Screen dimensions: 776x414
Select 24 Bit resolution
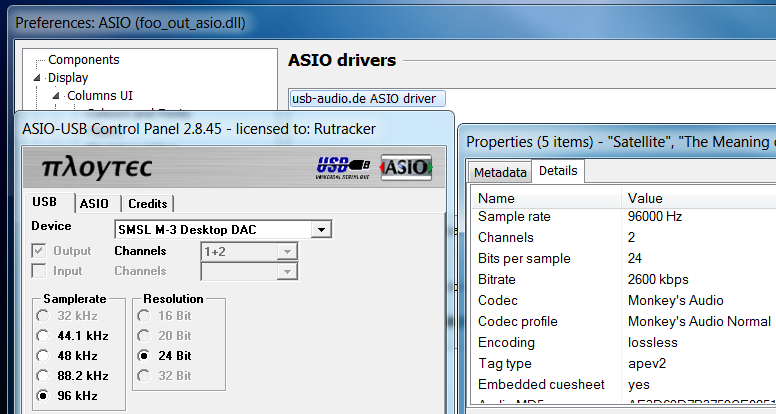[145, 355]
